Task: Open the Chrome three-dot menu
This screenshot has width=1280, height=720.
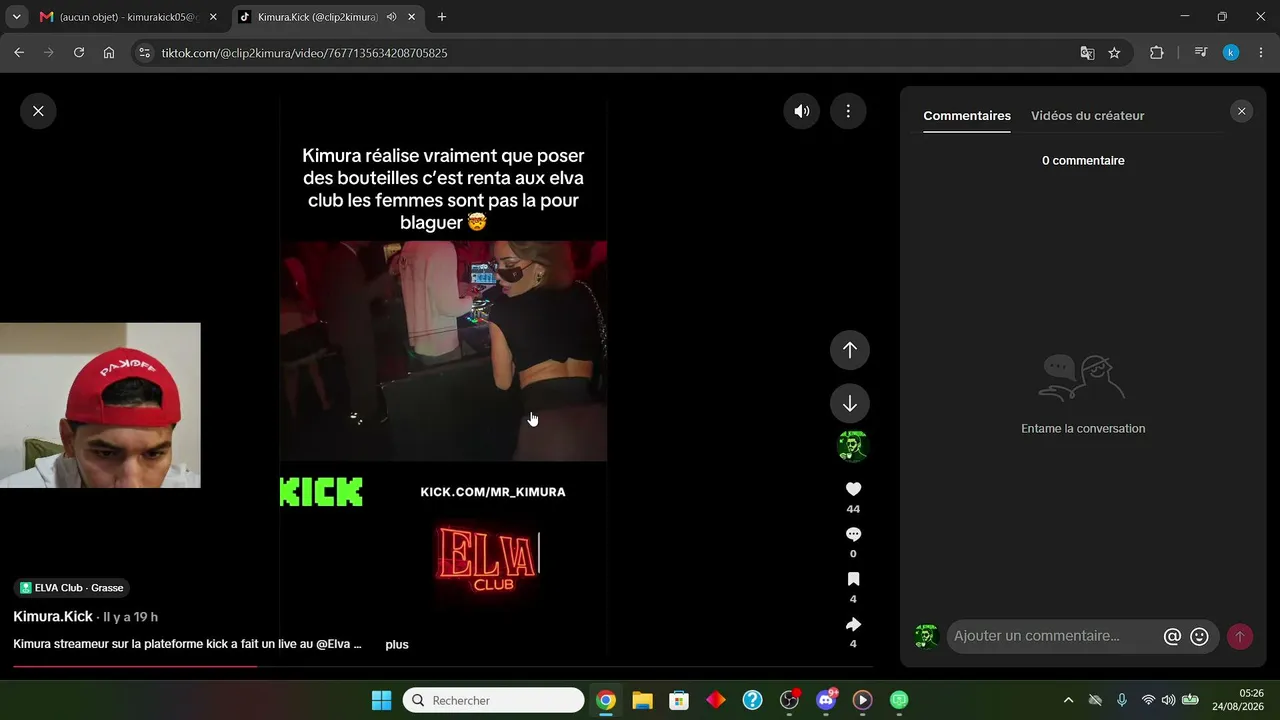Action: coord(1260,53)
